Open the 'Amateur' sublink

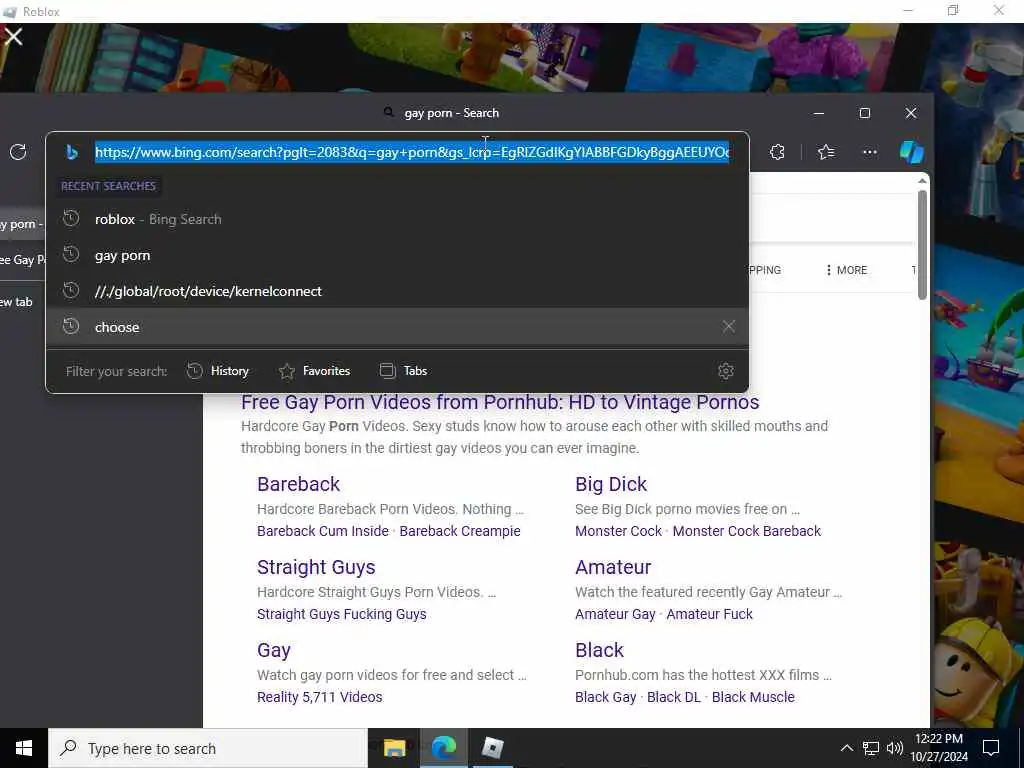tap(613, 567)
